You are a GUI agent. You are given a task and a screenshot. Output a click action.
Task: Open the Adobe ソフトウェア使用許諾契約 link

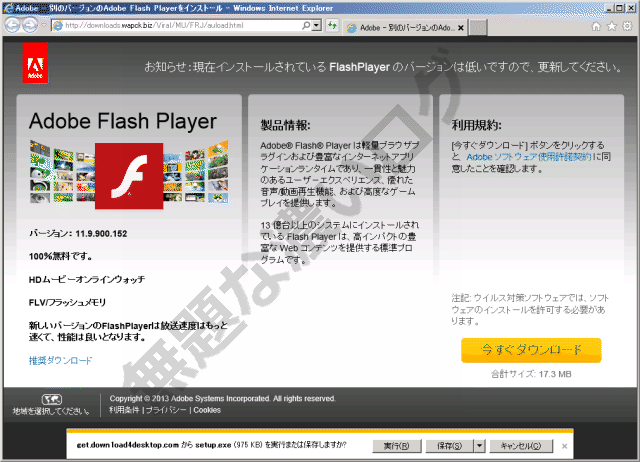(529, 157)
